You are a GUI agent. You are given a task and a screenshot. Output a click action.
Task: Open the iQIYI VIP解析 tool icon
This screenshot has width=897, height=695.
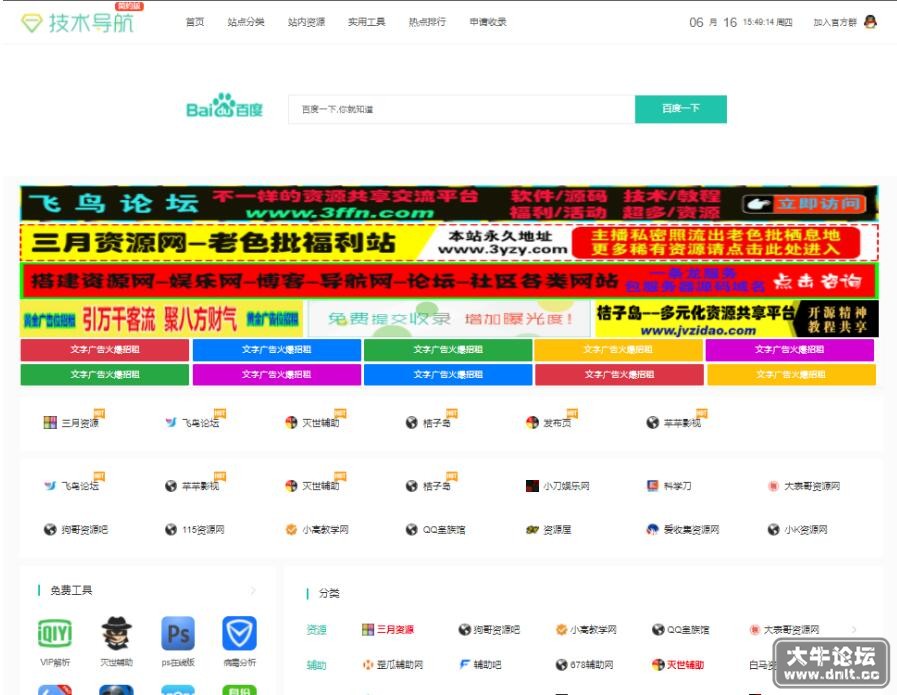click(x=55, y=634)
